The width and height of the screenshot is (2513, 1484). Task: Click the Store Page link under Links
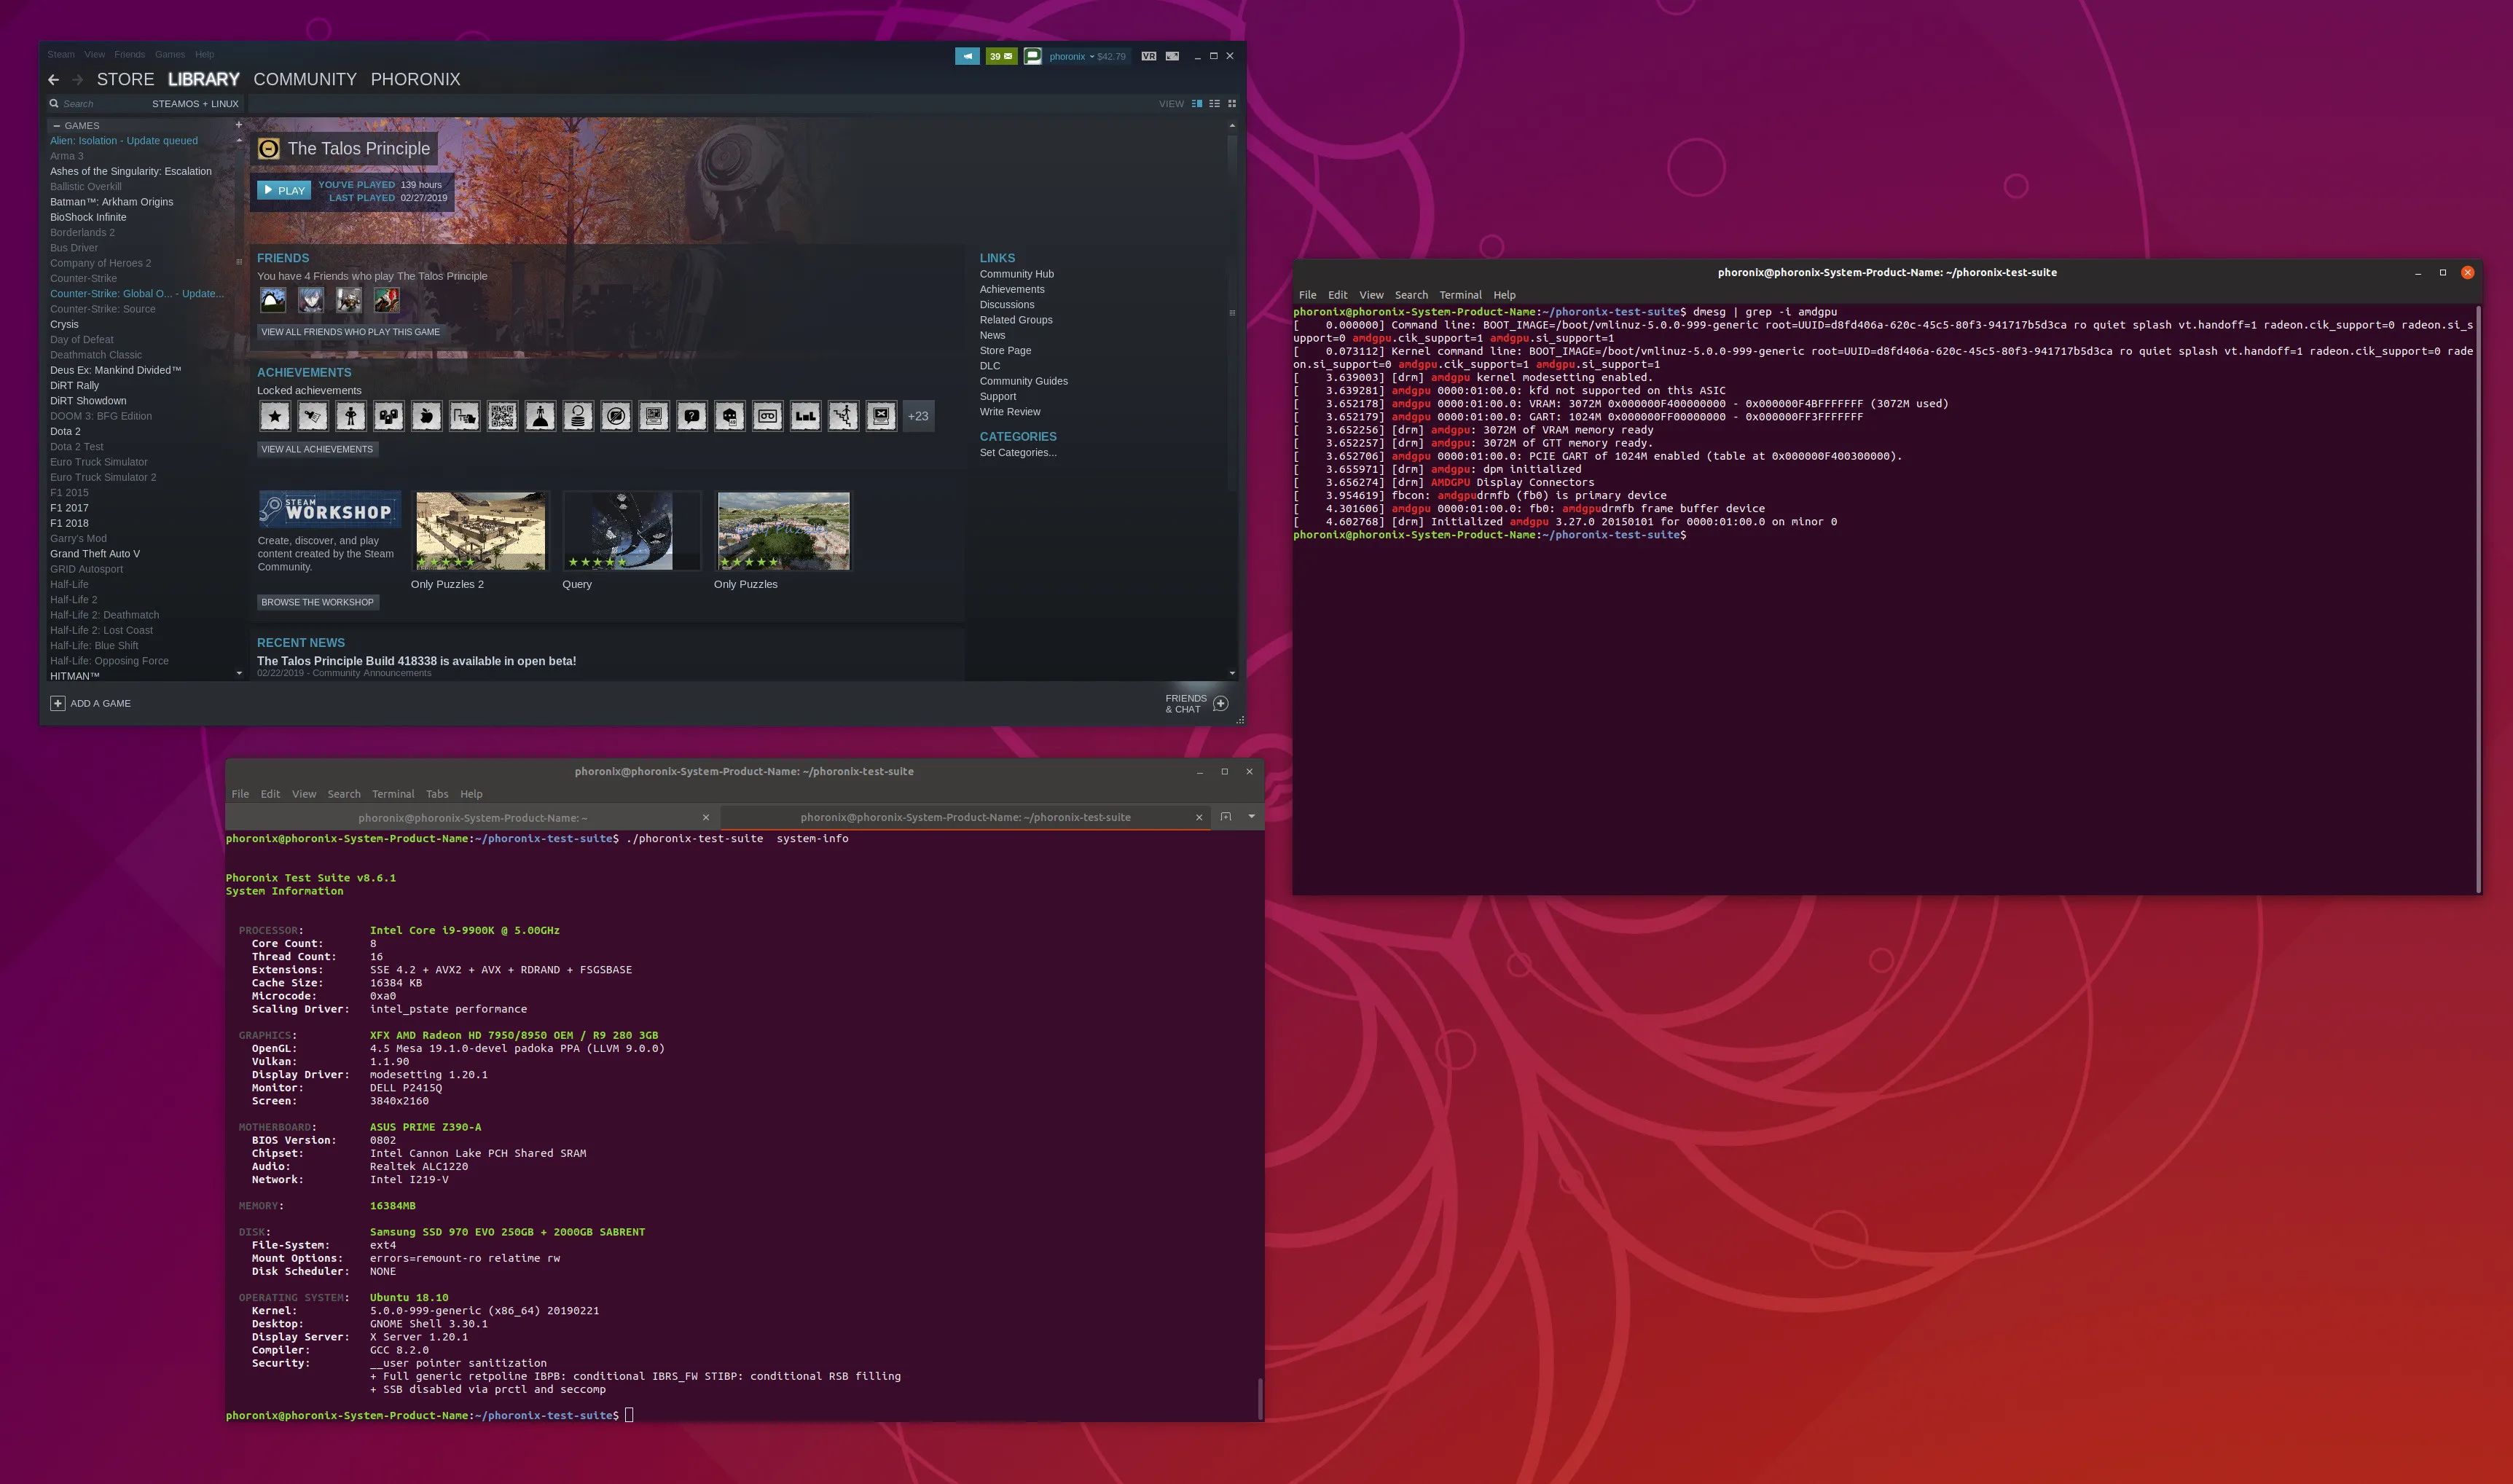pos(1005,350)
